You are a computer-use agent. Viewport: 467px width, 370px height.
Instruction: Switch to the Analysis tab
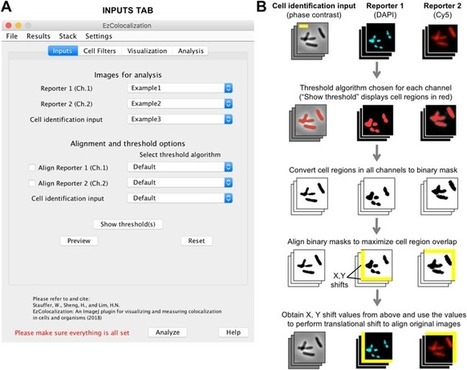(x=191, y=51)
